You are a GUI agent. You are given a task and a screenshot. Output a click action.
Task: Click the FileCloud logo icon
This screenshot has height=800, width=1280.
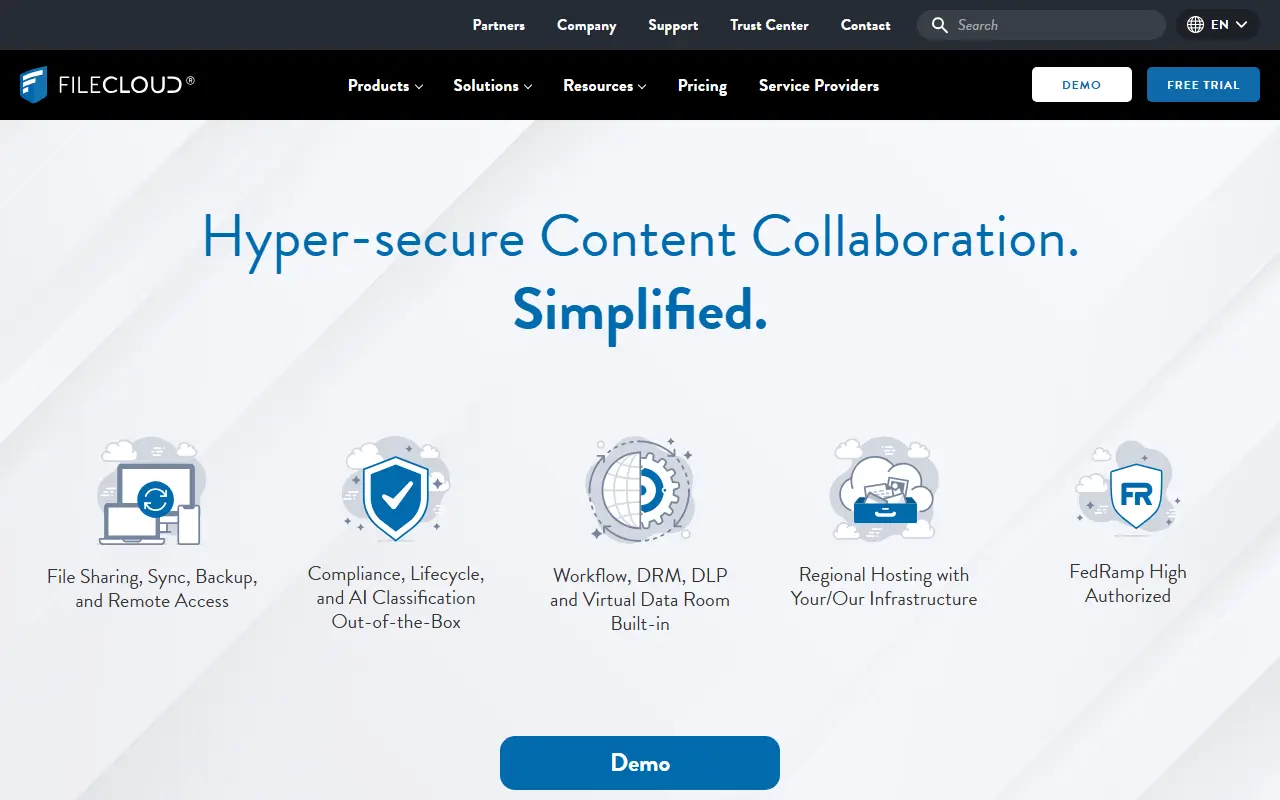pos(34,85)
